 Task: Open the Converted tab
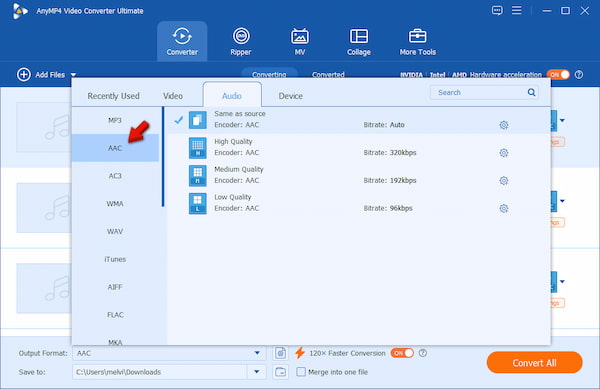click(x=328, y=75)
